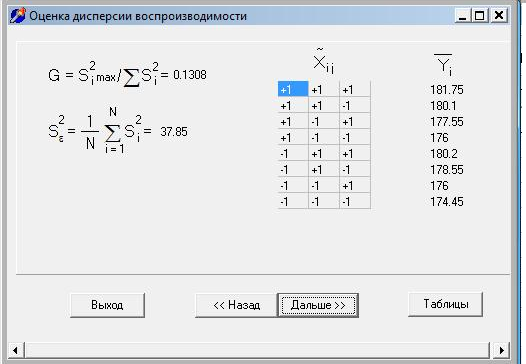This screenshot has height=364, width=526.
Task: Maximize the Оценка дисперсии window
Action: (x=480, y=15)
